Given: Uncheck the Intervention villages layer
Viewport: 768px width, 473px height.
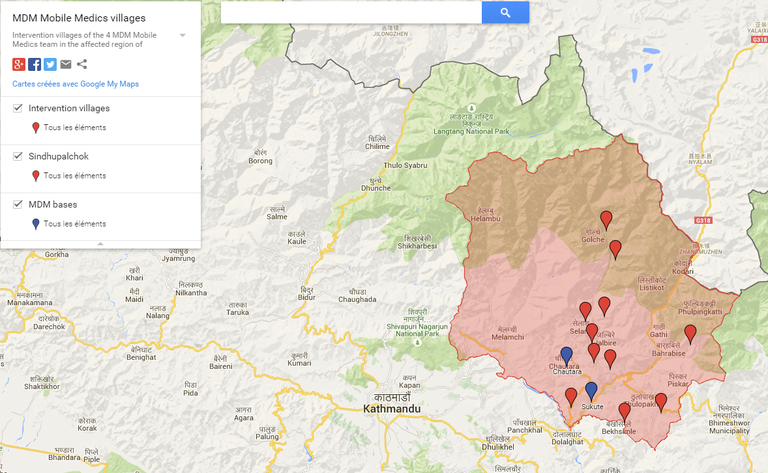Looking at the screenshot, I should click(x=18, y=108).
